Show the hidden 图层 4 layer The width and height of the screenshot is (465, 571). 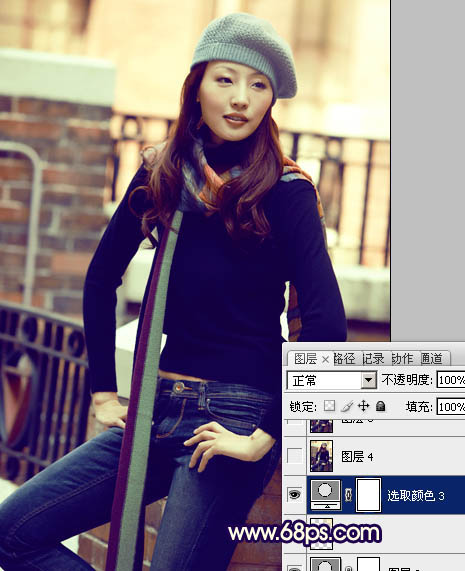tap(295, 456)
